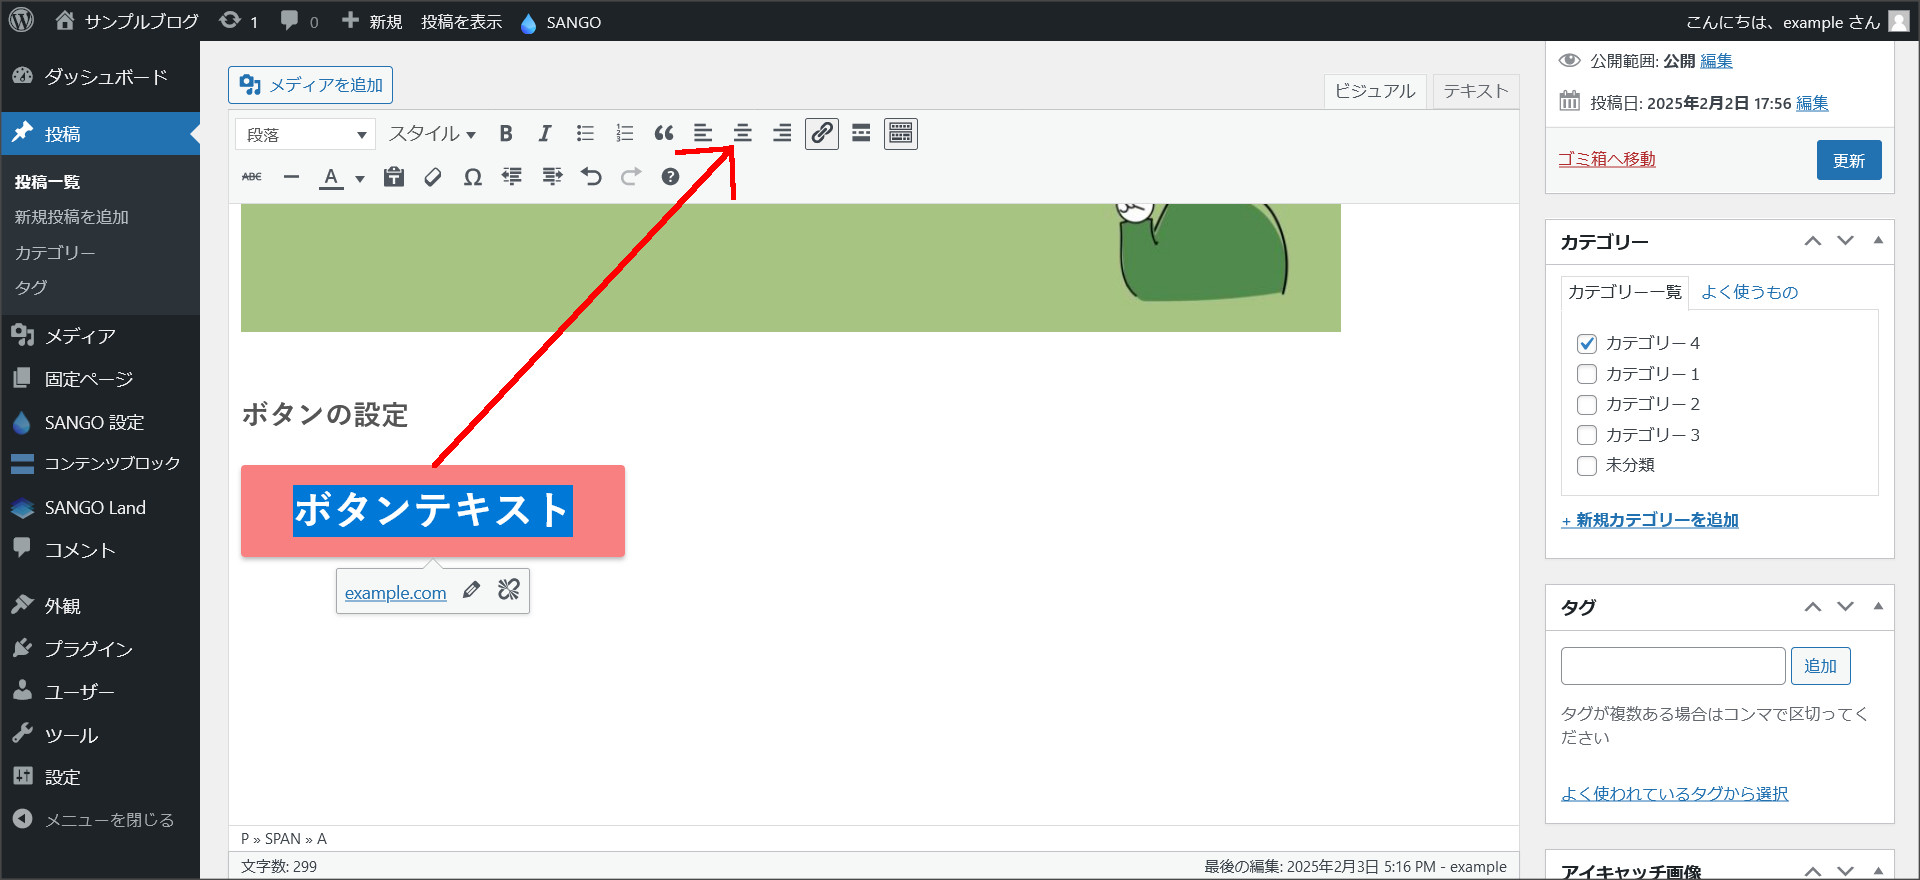The height and width of the screenshot is (880, 1920).
Task: Click the 更新 update button
Action: click(x=1848, y=160)
